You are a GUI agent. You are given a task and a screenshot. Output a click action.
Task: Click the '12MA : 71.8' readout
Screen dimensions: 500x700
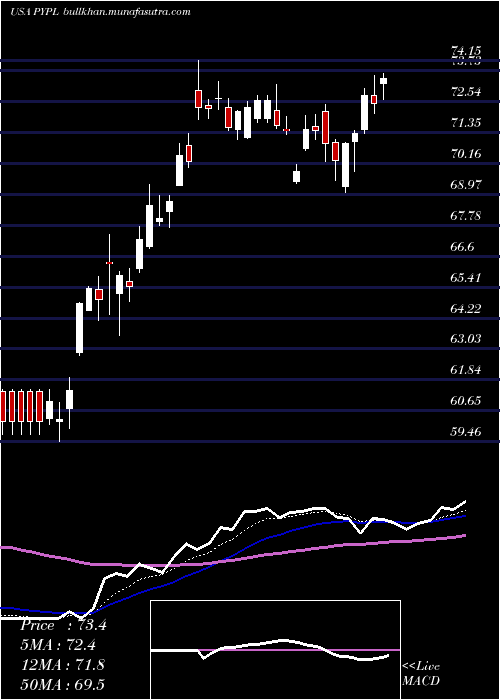tap(62, 665)
